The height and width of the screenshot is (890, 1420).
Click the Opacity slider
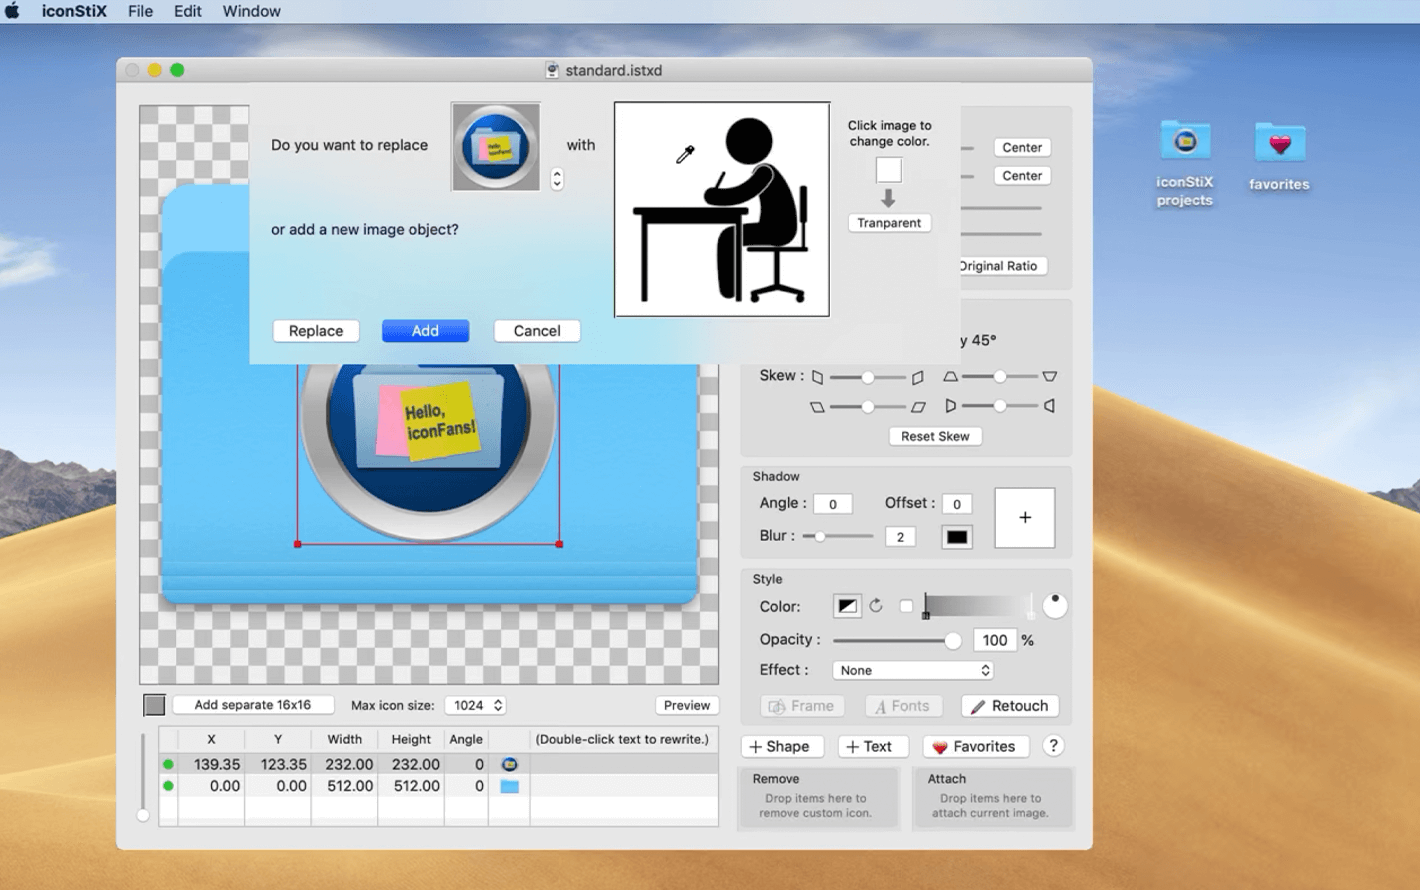(896, 640)
